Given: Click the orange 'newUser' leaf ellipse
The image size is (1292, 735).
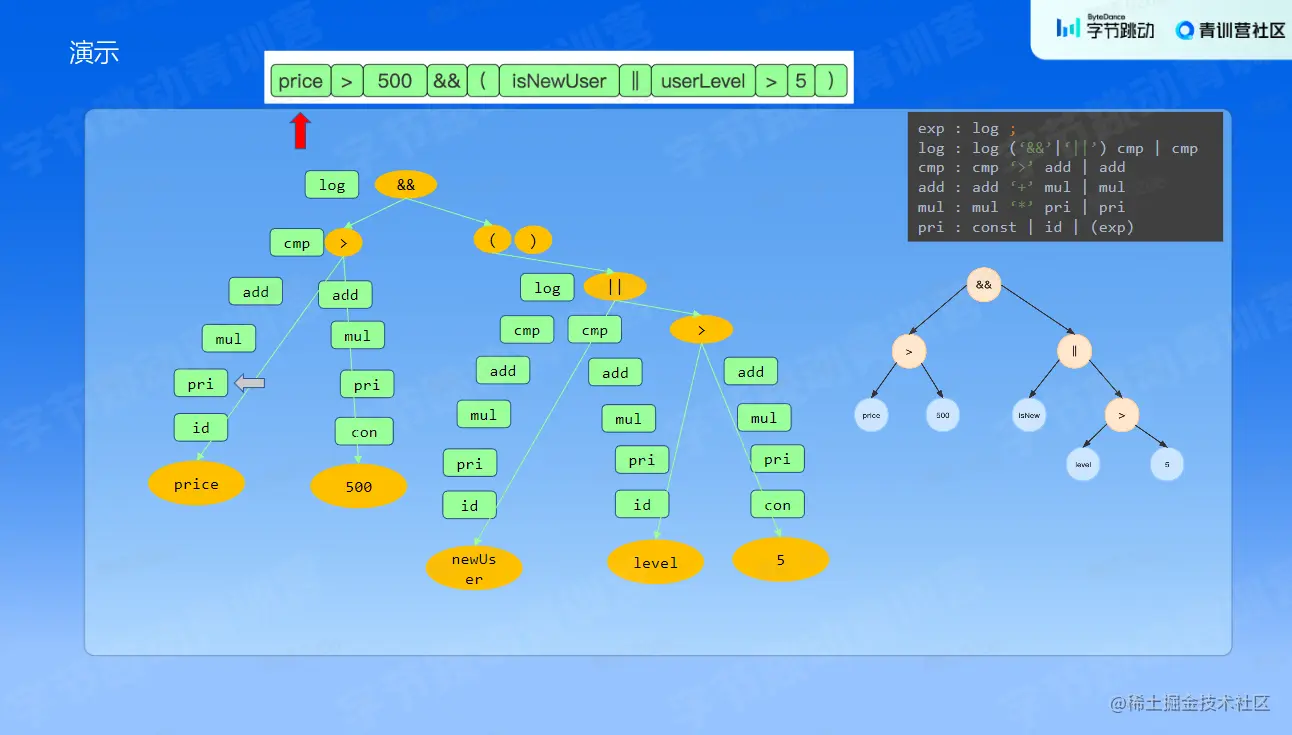Looking at the screenshot, I should [x=474, y=568].
